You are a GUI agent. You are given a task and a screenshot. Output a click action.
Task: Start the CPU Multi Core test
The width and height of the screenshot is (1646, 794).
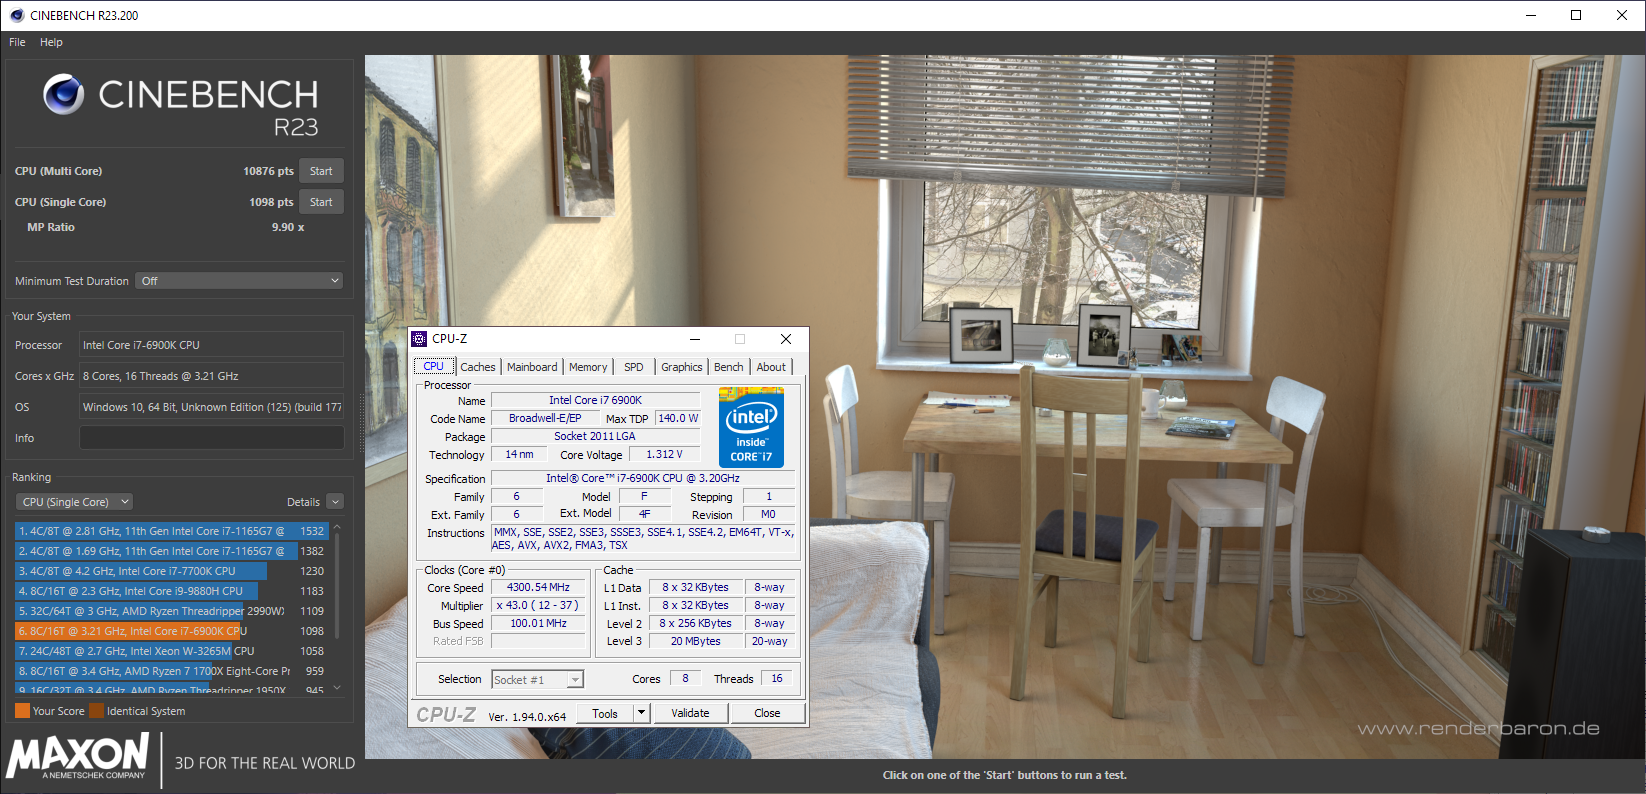(x=321, y=171)
